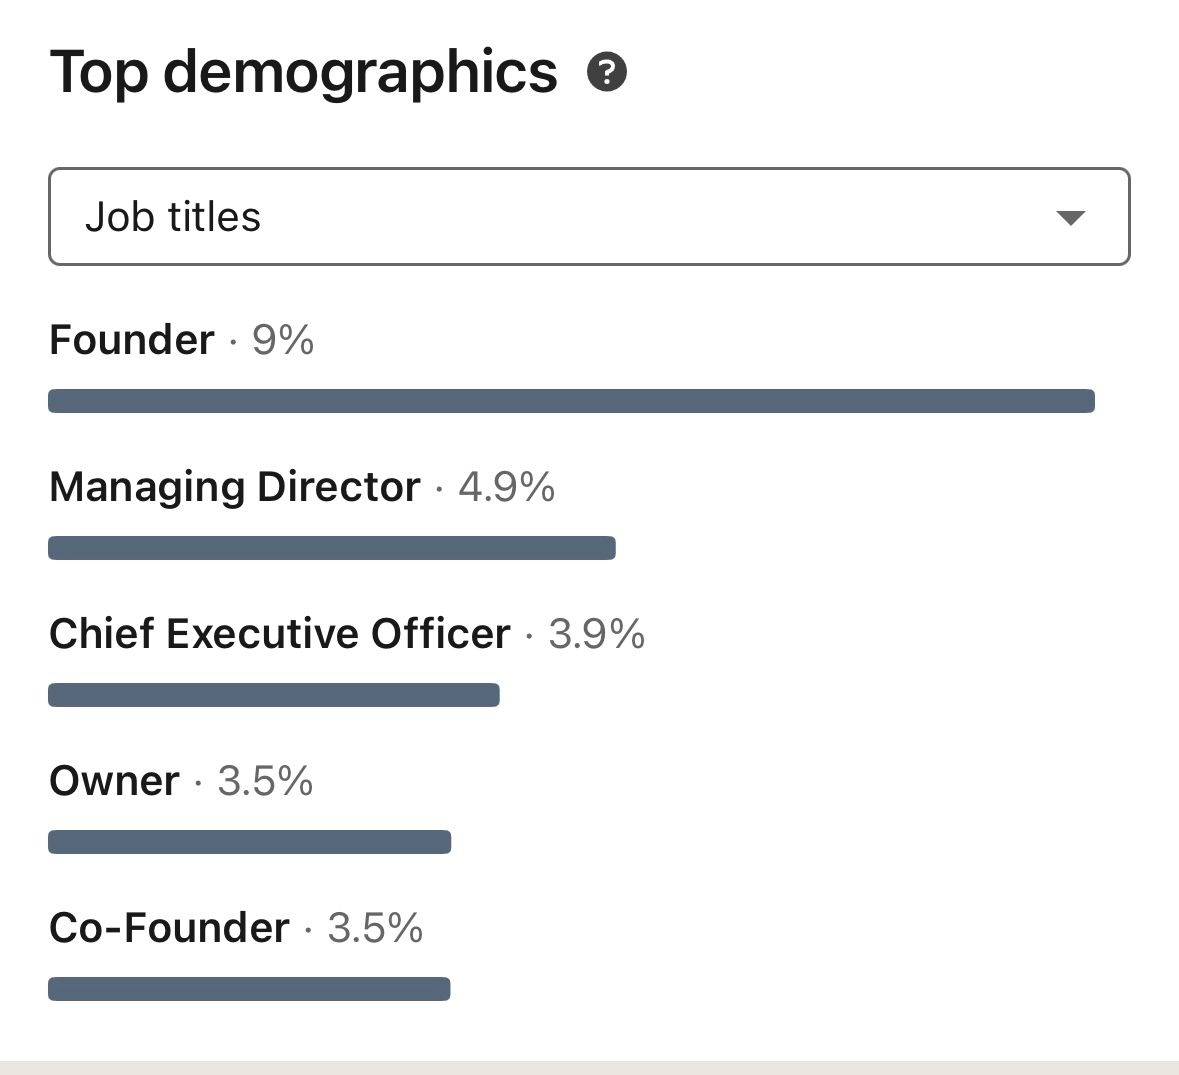Click the Founder percentage bar

[571, 401]
